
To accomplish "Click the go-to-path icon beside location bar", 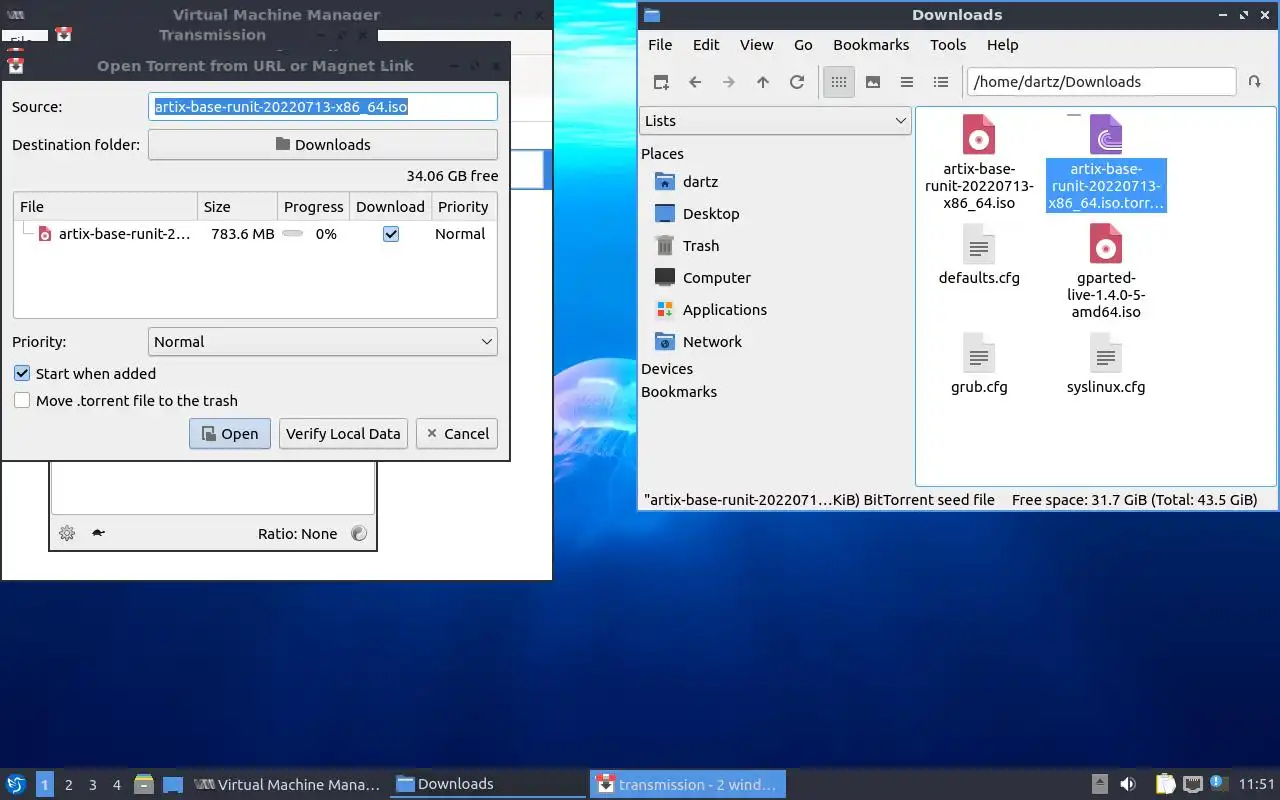I will pyautogui.click(x=1255, y=82).
